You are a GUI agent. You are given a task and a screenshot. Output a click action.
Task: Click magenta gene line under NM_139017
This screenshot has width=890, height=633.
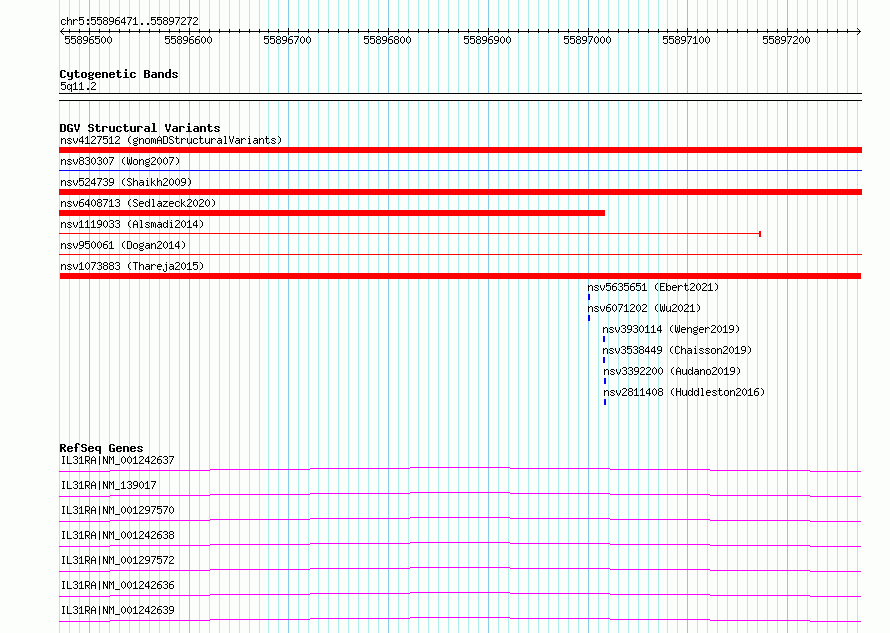tap(460, 494)
